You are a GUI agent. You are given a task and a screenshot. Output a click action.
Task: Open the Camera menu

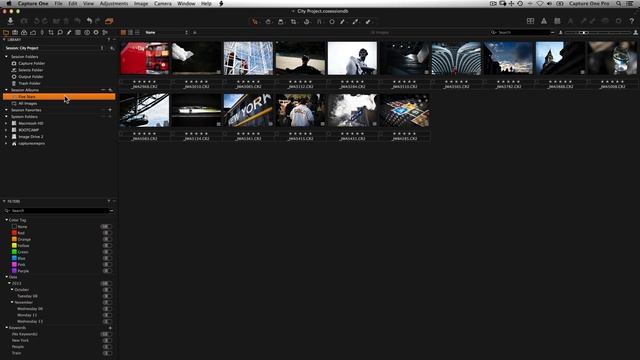tap(162, 3)
